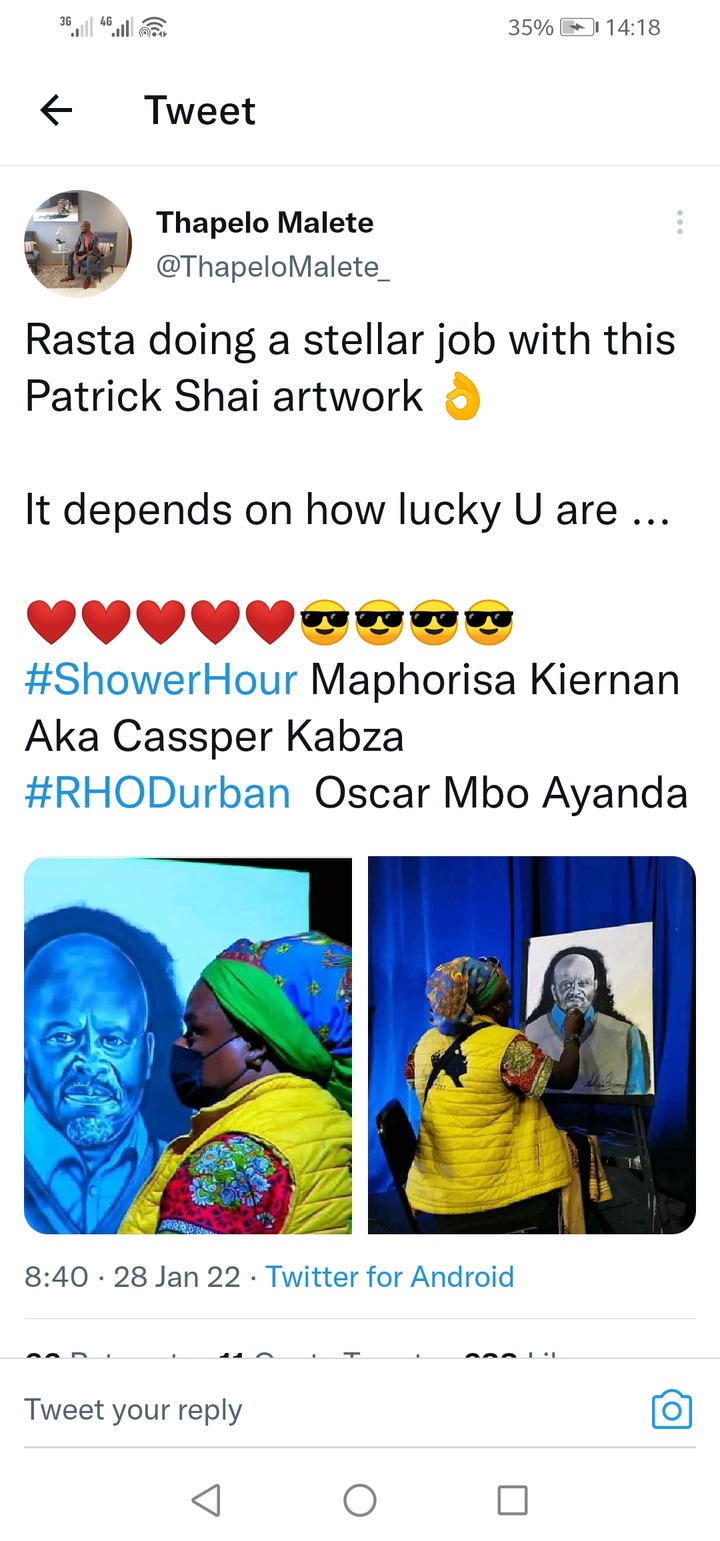Tap the Wi-Fi hotspot status icon

153,28
